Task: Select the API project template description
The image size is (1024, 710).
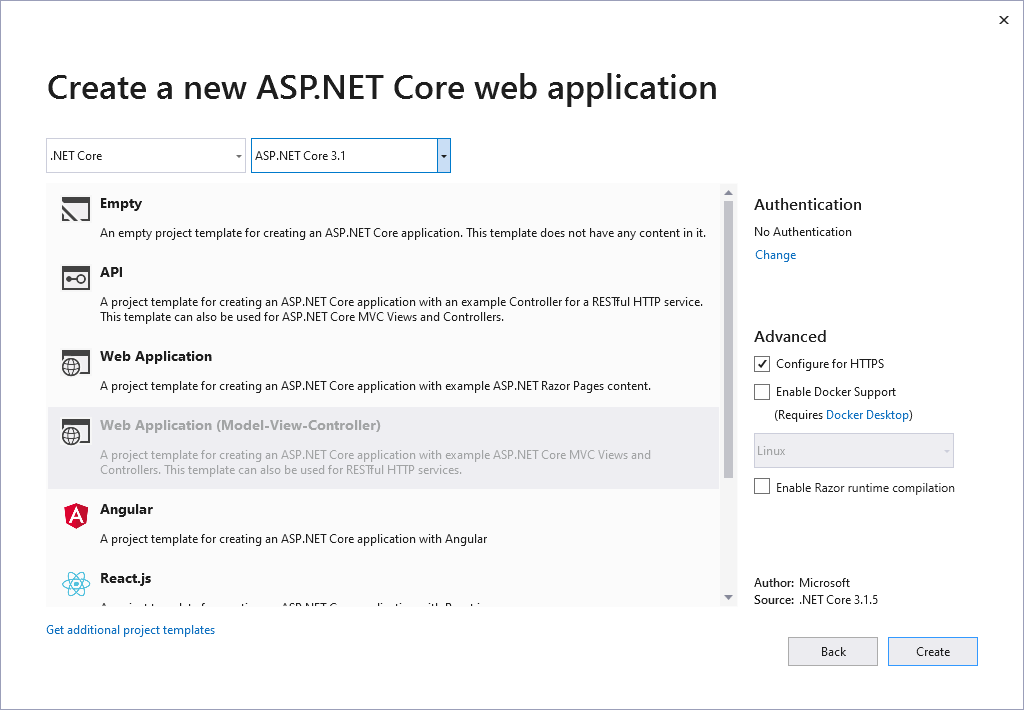Action: click(400, 309)
